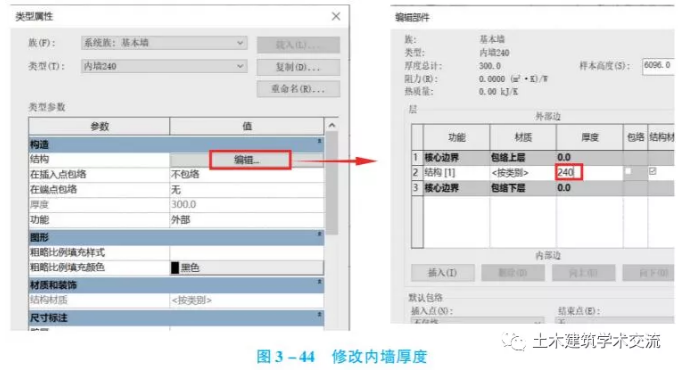Click the 粗略比例填充颜色 black swatch

click(x=175, y=267)
